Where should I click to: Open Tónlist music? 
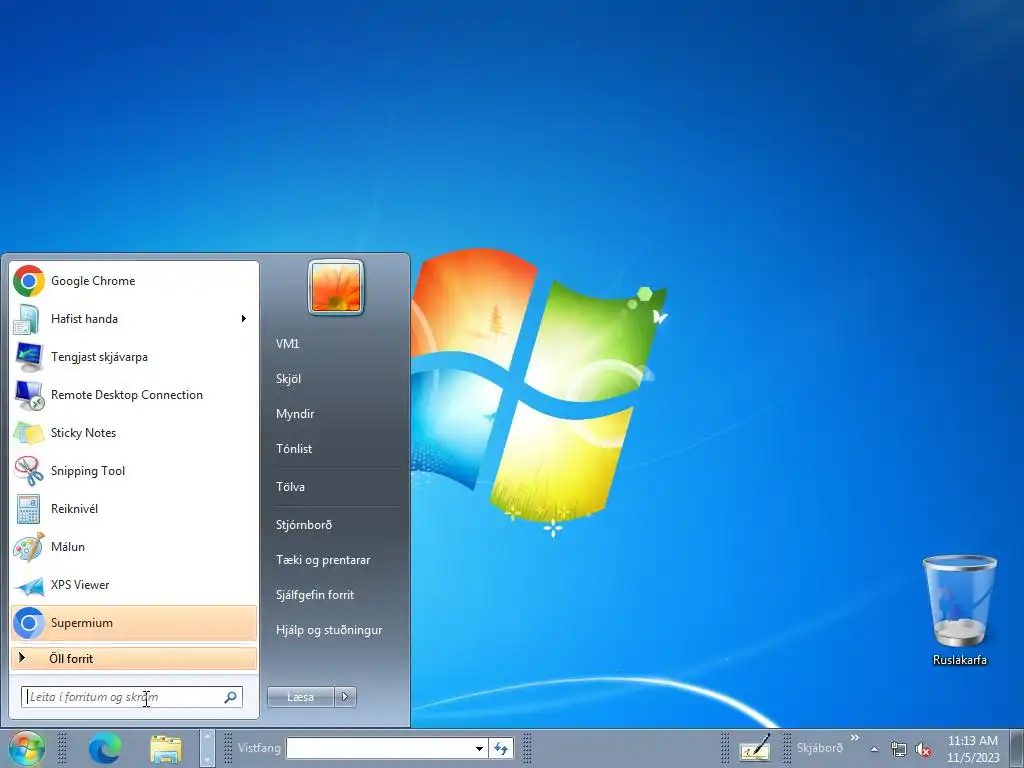pos(293,449)
